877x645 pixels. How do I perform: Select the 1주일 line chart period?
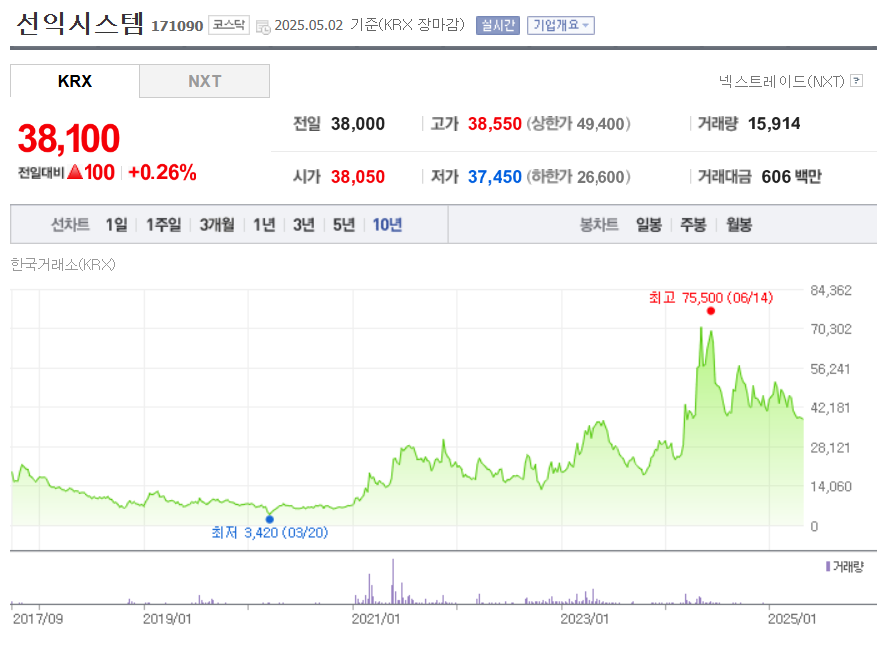(x=163, y=225)
